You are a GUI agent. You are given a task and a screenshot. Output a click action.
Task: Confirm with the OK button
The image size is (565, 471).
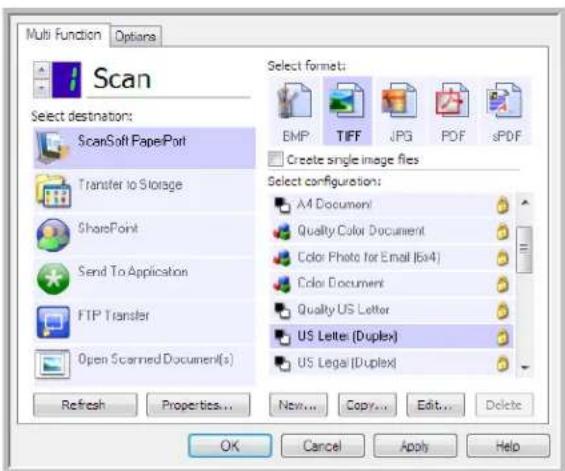click(230, 446)
